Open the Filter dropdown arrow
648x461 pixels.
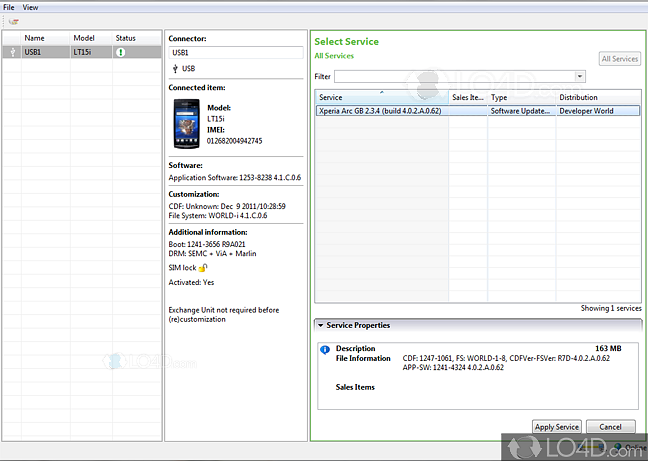[x=579, y=76]
